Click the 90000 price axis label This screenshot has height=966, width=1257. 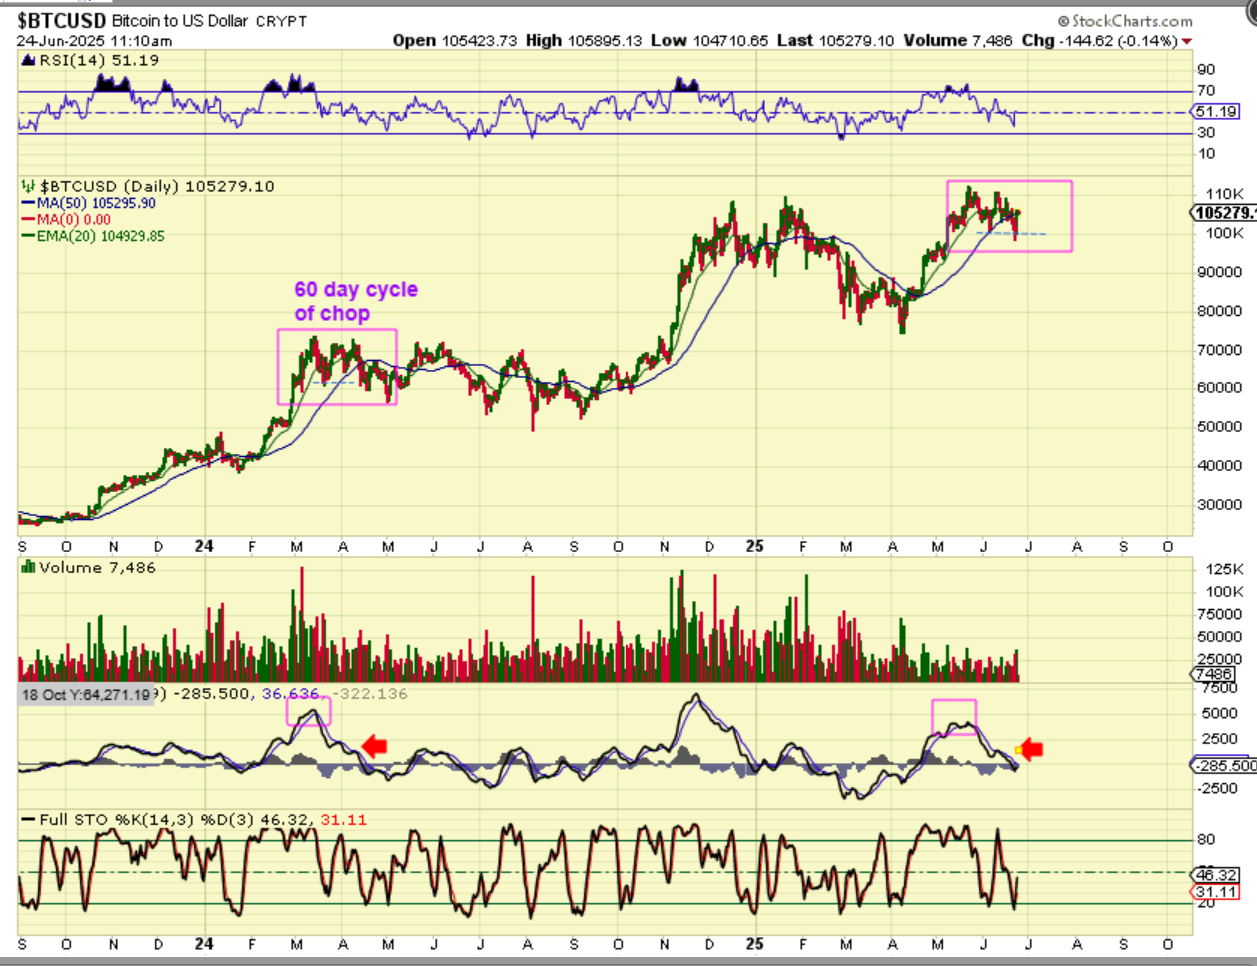click(x=1221, y=272)
